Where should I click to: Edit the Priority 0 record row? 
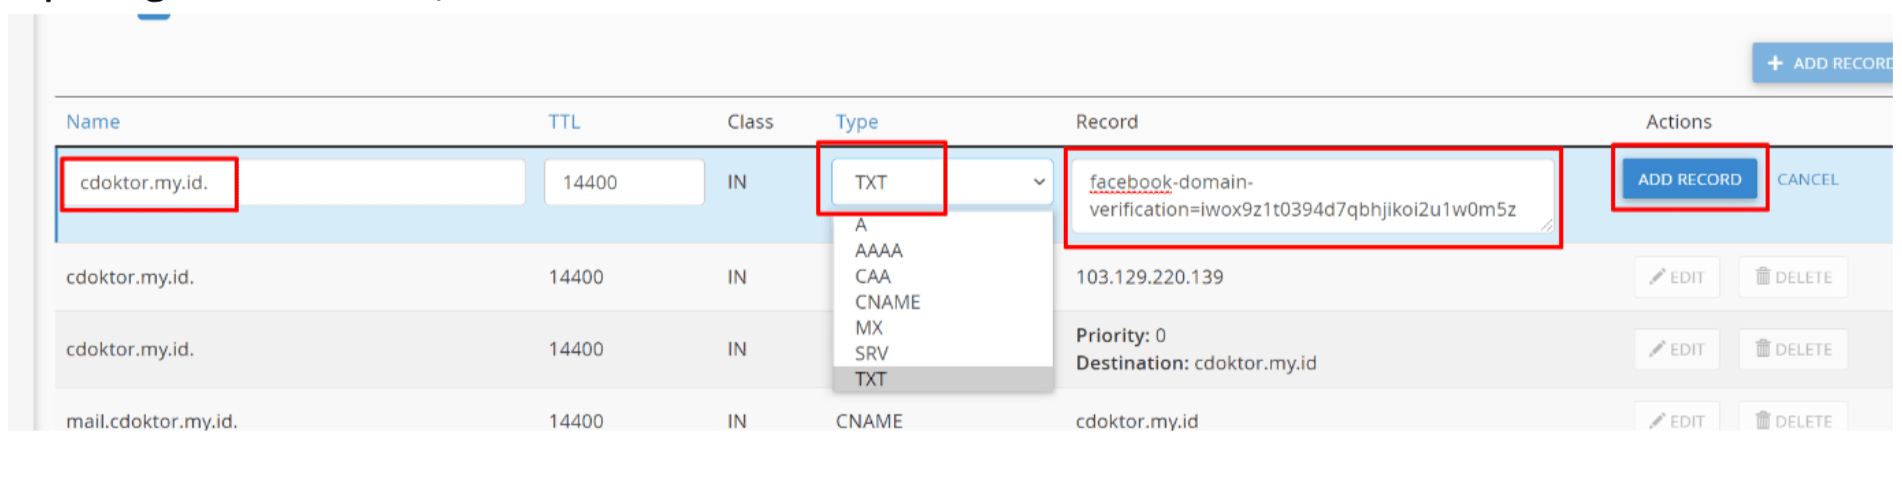tap(1677, 349)
